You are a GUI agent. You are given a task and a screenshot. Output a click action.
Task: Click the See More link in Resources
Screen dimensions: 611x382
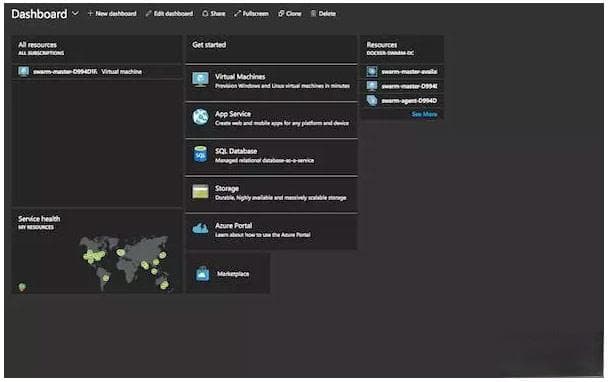tap(424, 114)
